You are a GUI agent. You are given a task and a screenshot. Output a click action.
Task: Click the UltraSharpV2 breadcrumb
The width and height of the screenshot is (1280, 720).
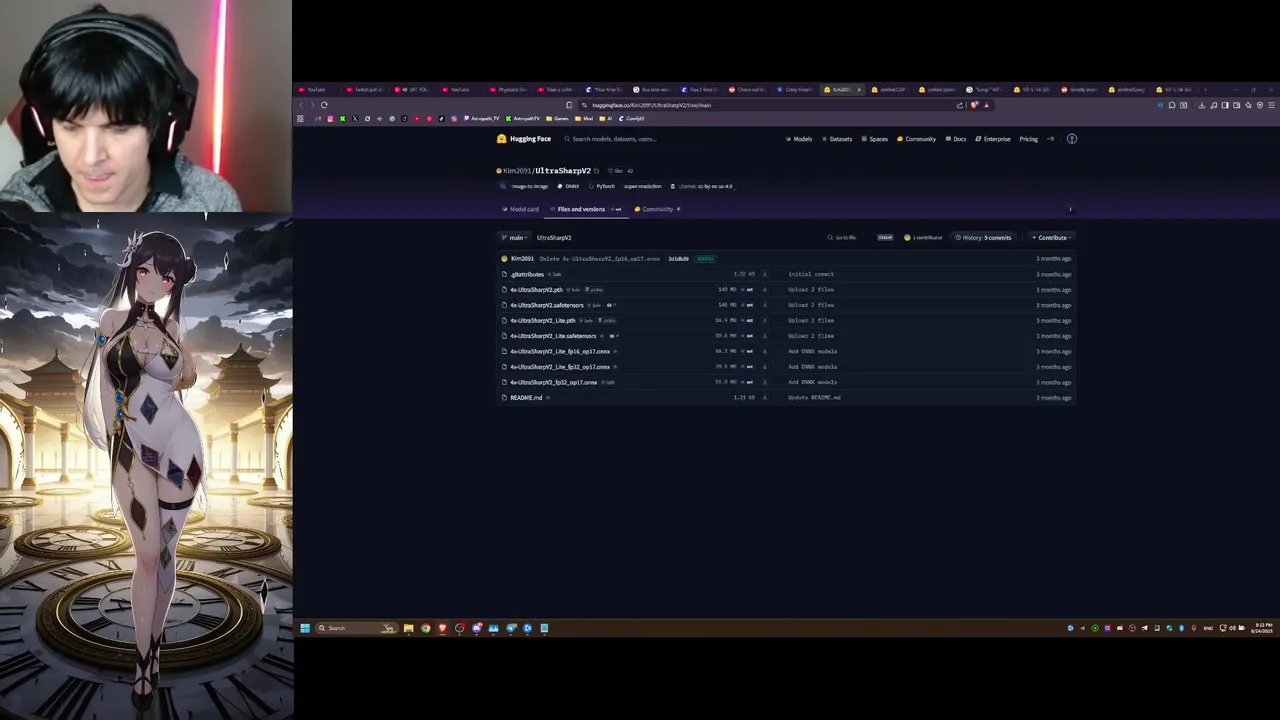[x=554, y=238]
